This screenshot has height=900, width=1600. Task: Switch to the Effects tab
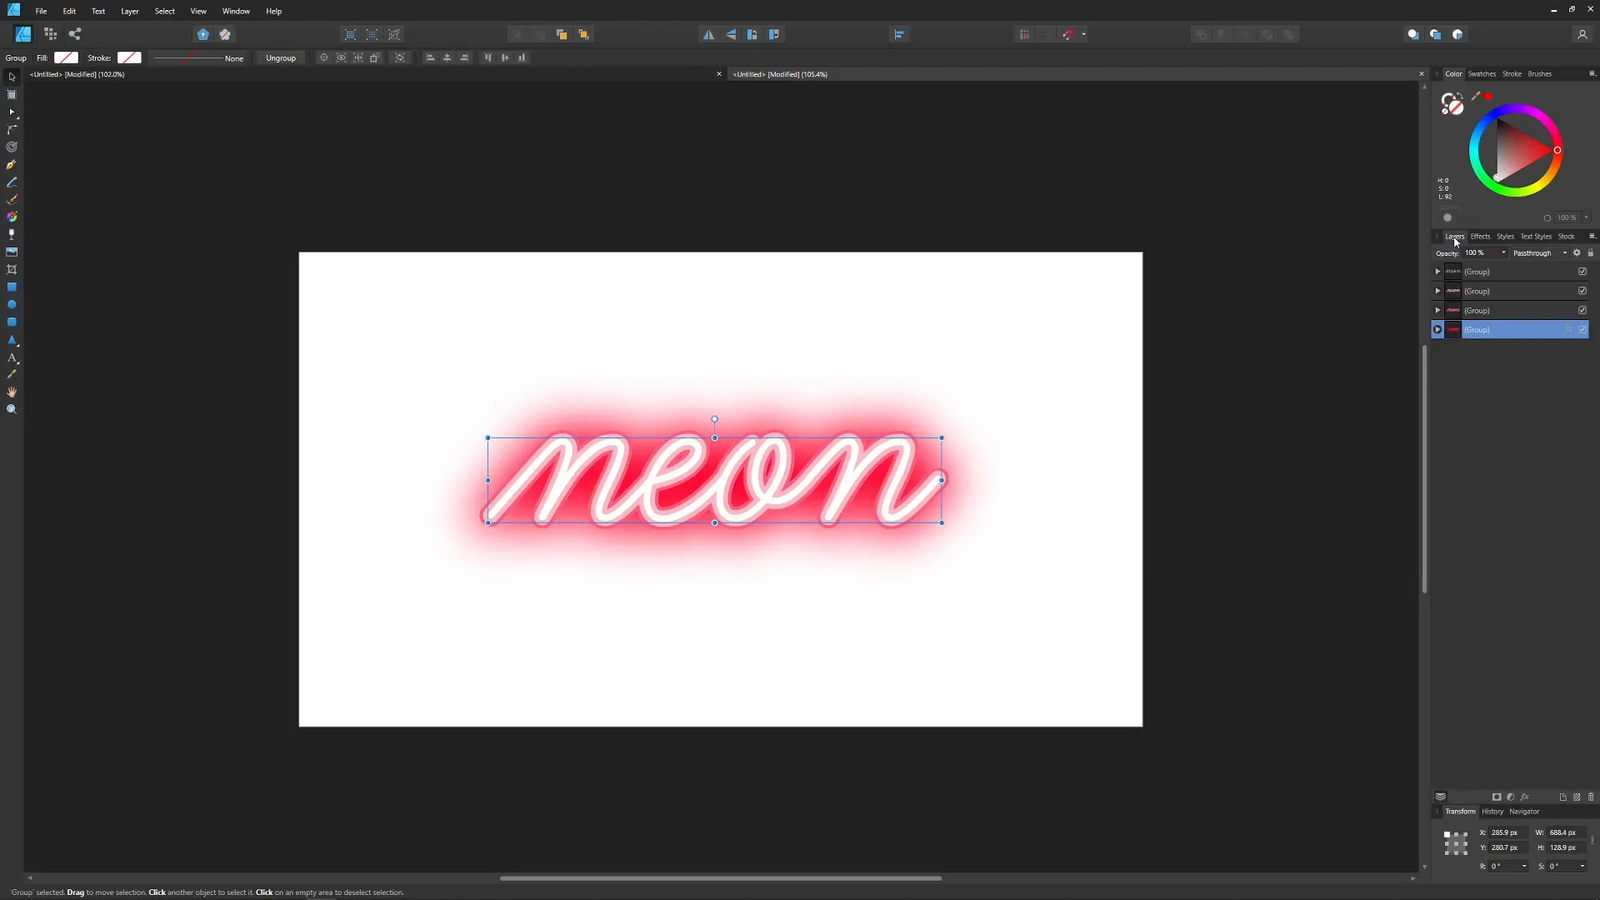1480,236
